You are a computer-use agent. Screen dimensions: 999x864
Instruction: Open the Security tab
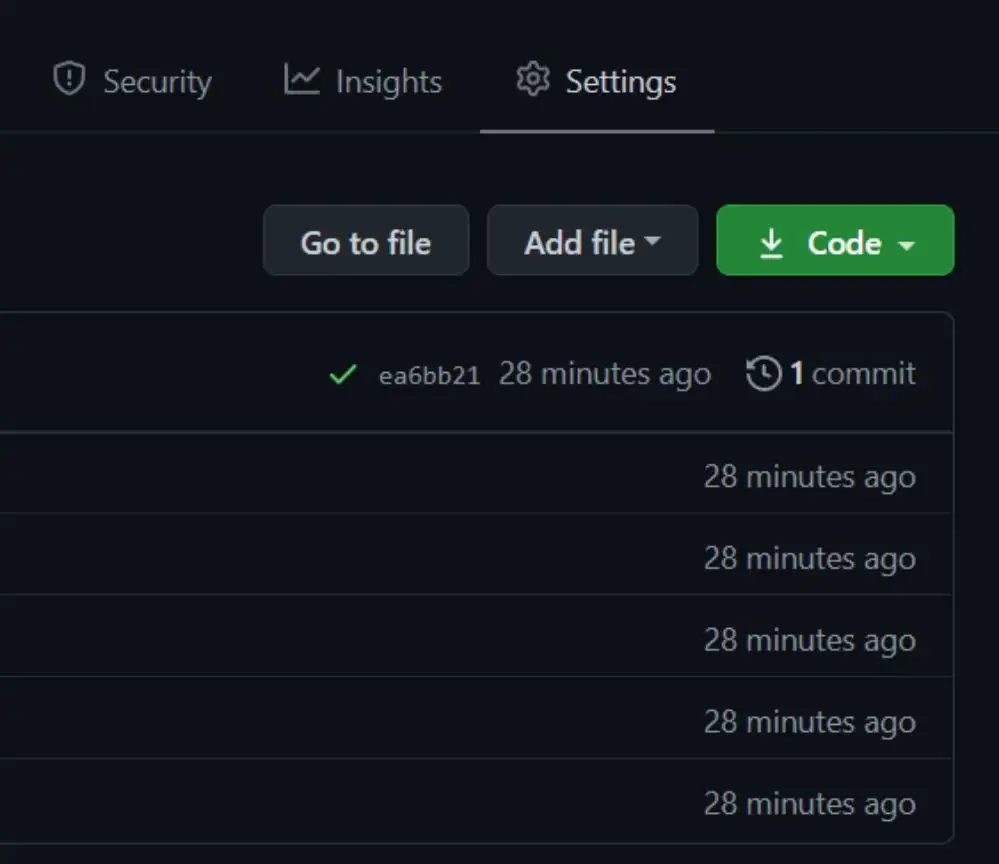tap(132, 80)
